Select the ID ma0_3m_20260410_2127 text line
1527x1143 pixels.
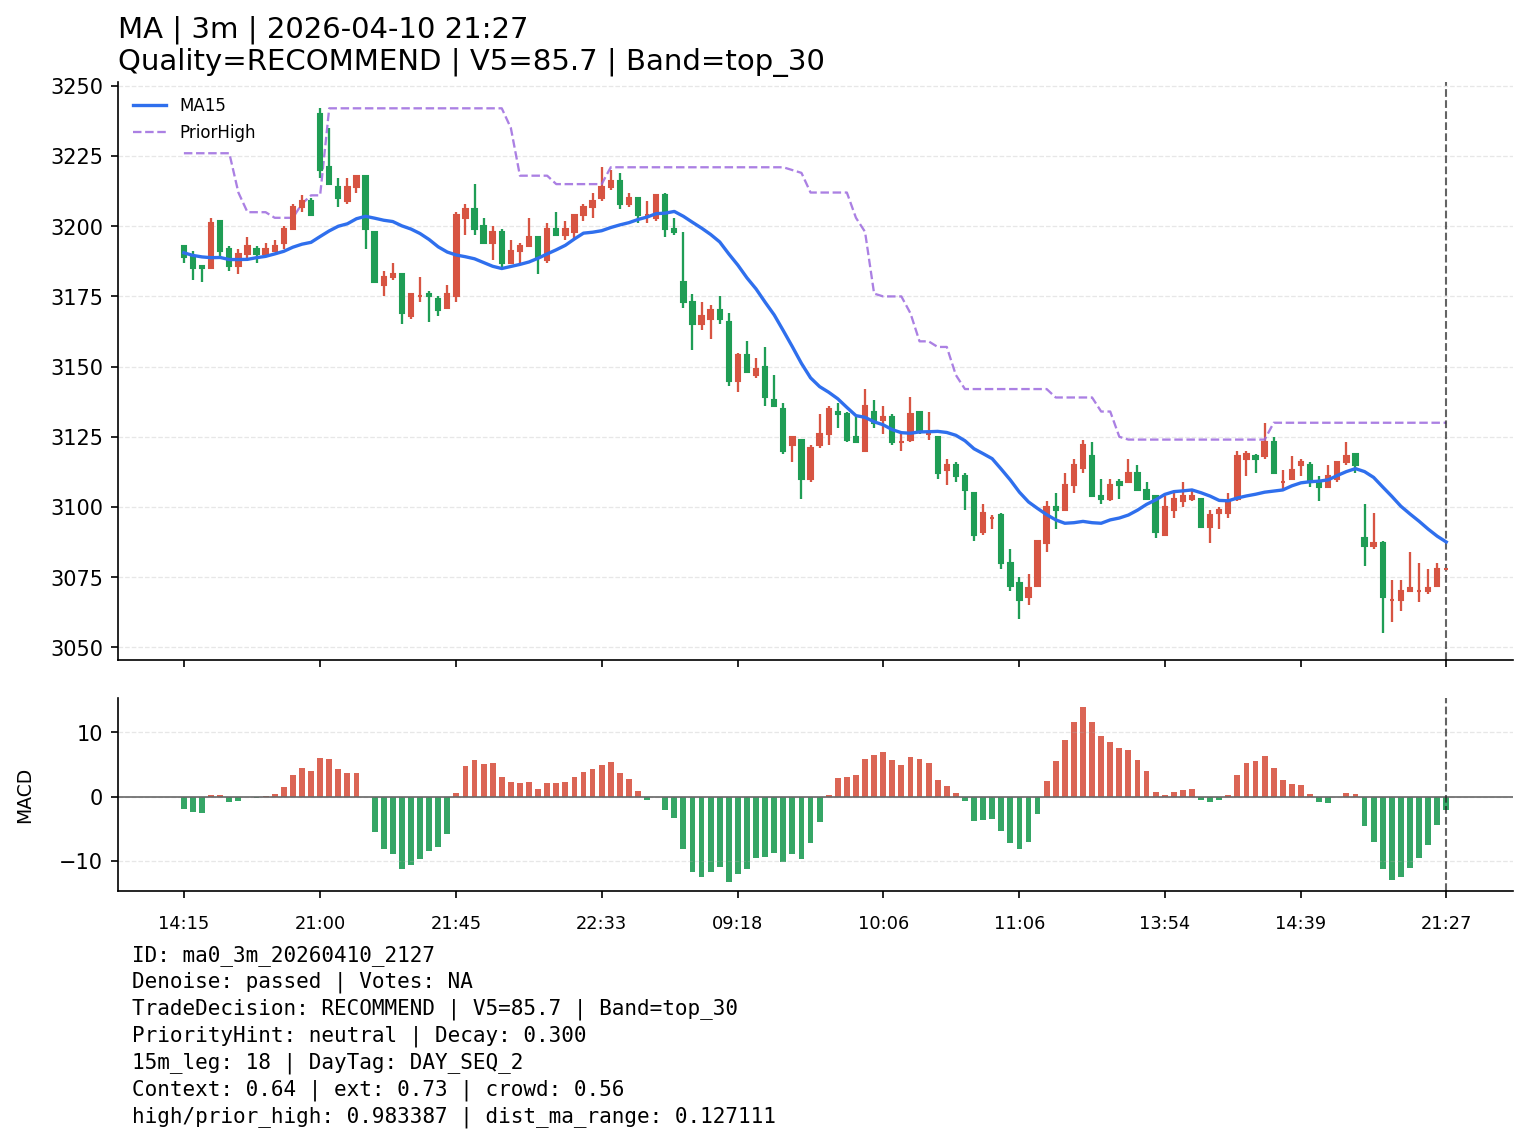click(283, 955)
